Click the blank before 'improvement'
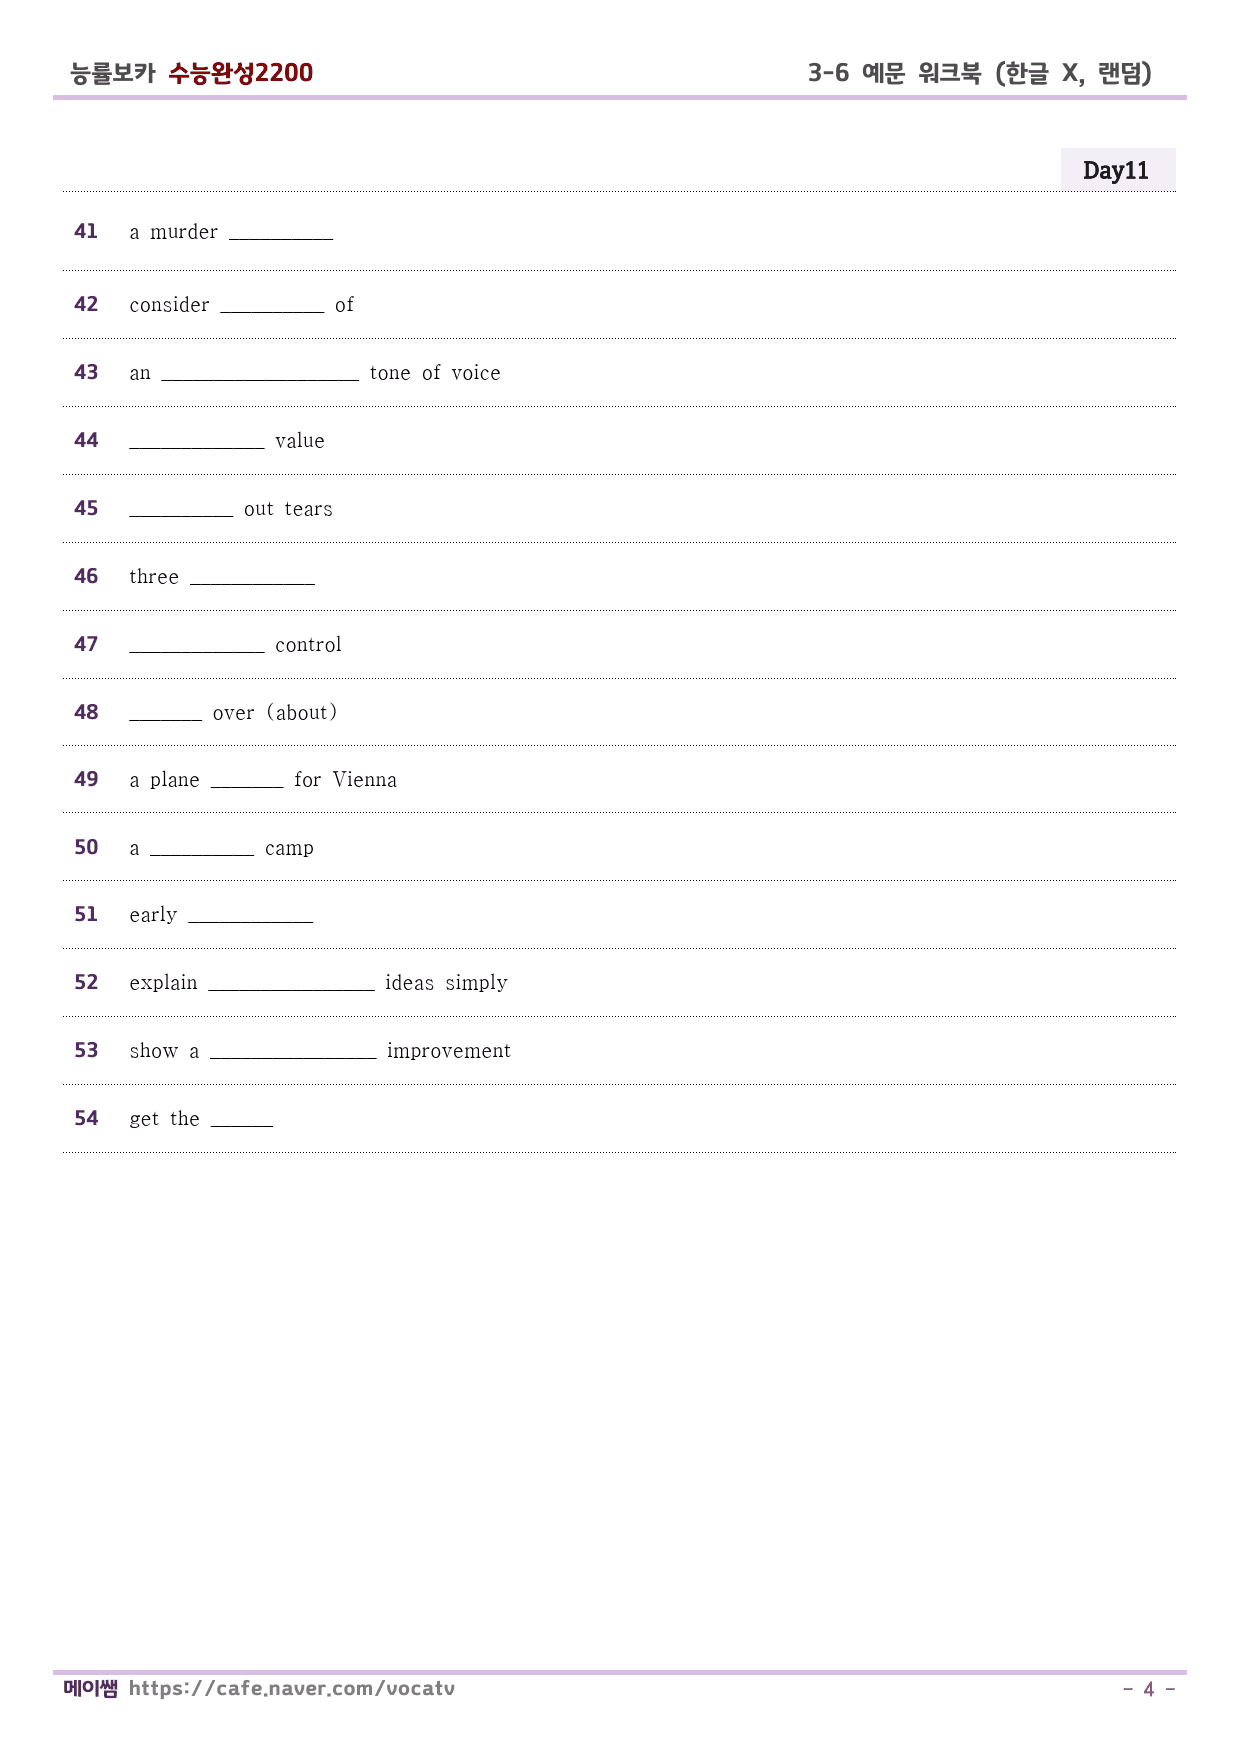The image size is (1240, 1752). click(x=293, y=1056)
